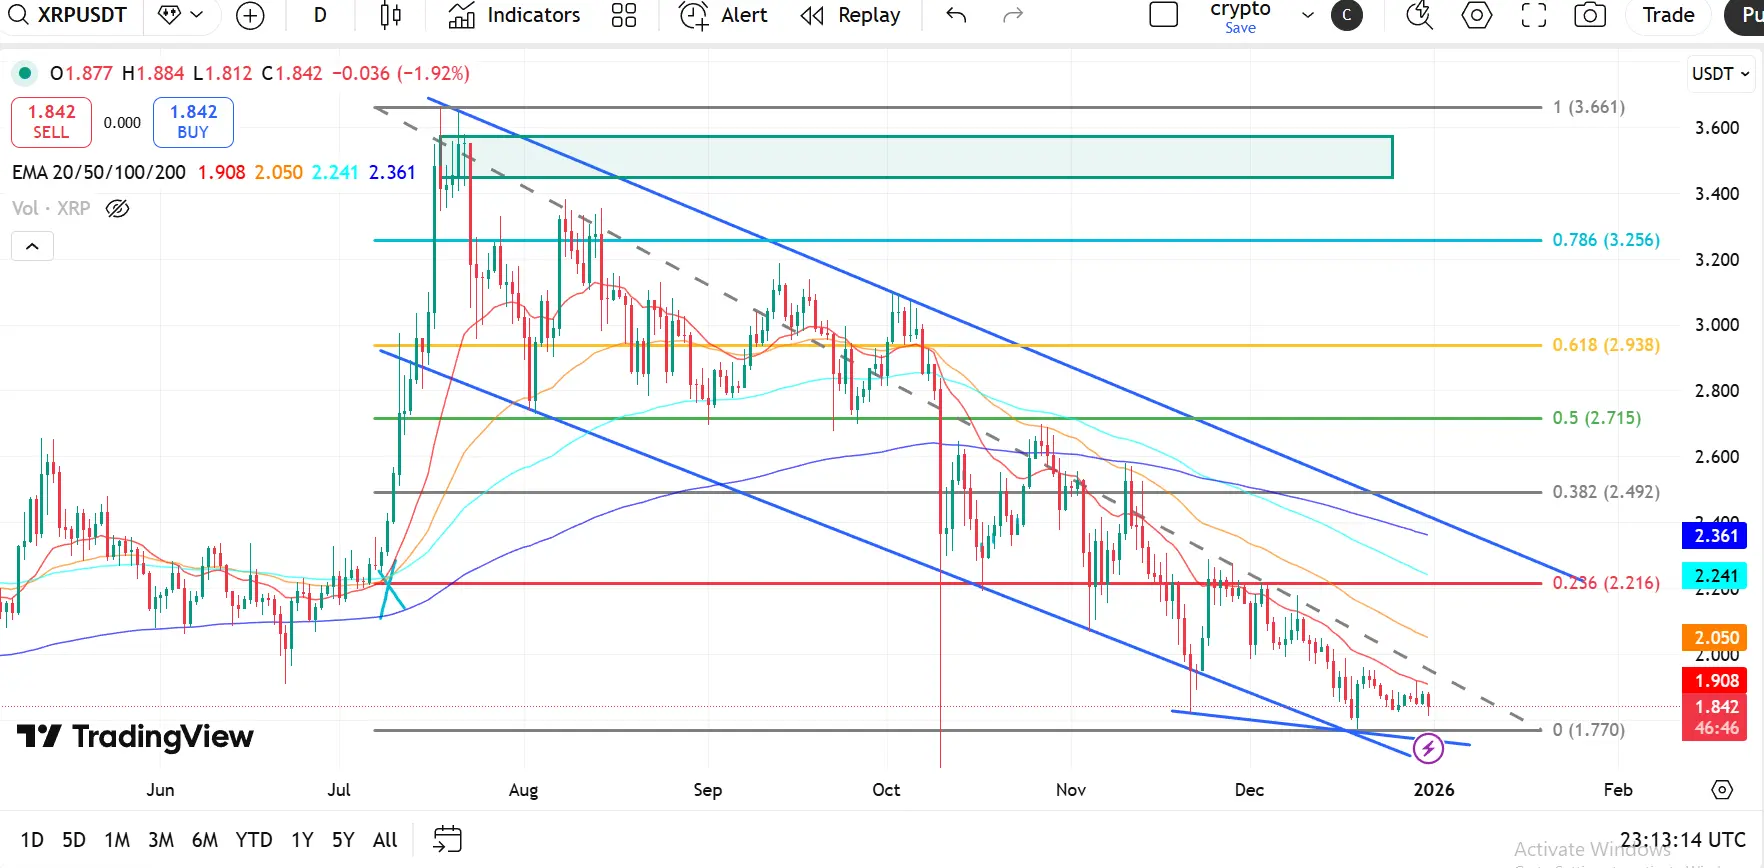This screenshot has height=868, width=1764.
Task: Open indicator templates grid icon
Action: point(624,15)
